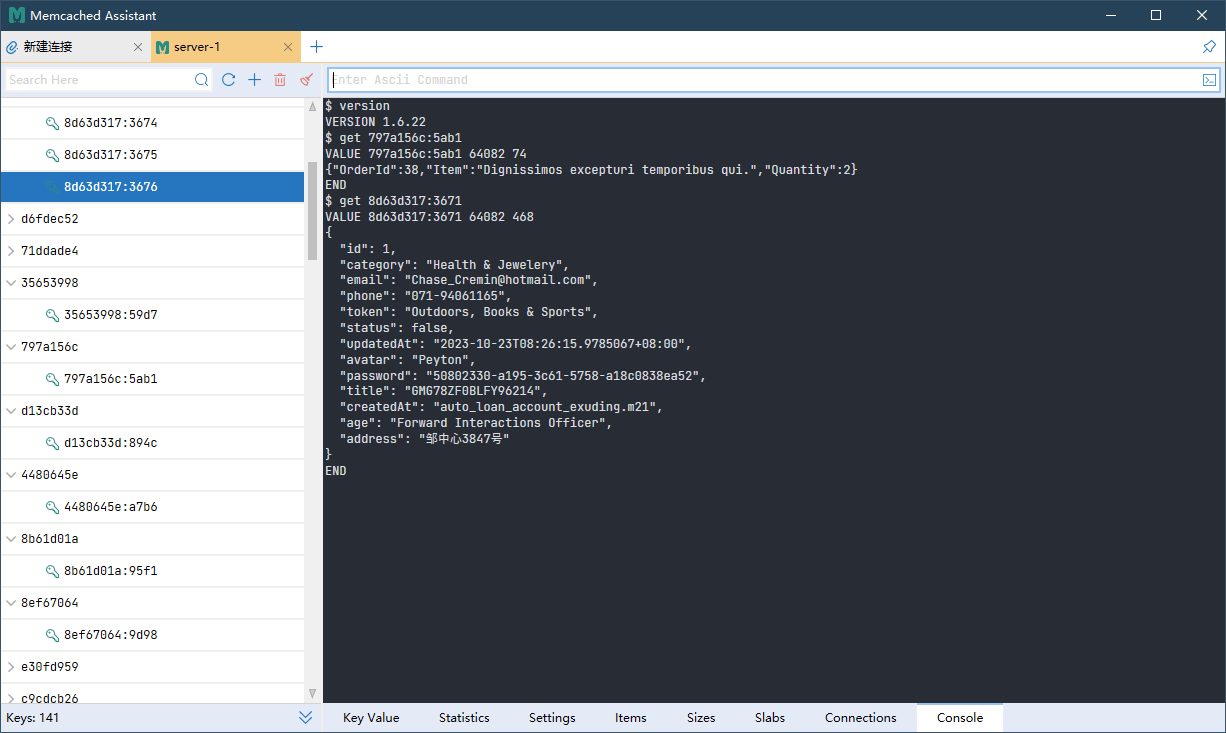Image resolution: width=1226 pixels, height=733 pixels.
Task: Click the key tree scroll-down arrow
Action: click(312, 693)
